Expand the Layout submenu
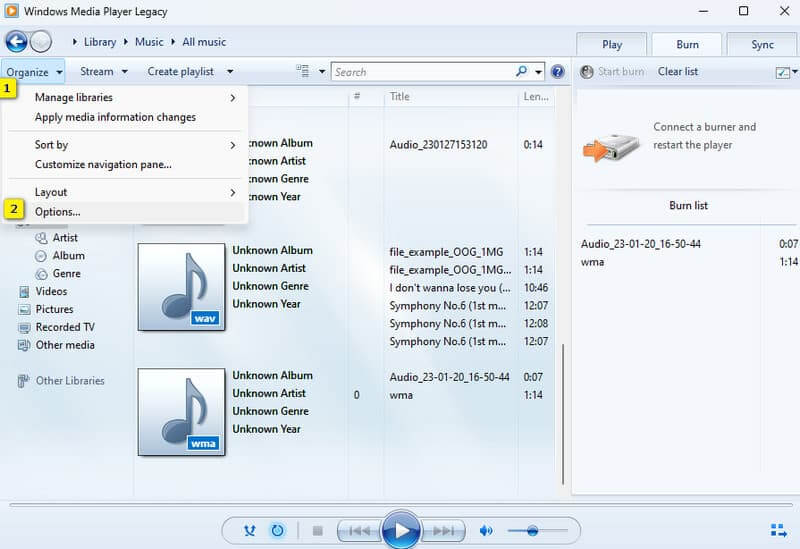800x549 pixels. pyautogui.click(x=233, y=192)
